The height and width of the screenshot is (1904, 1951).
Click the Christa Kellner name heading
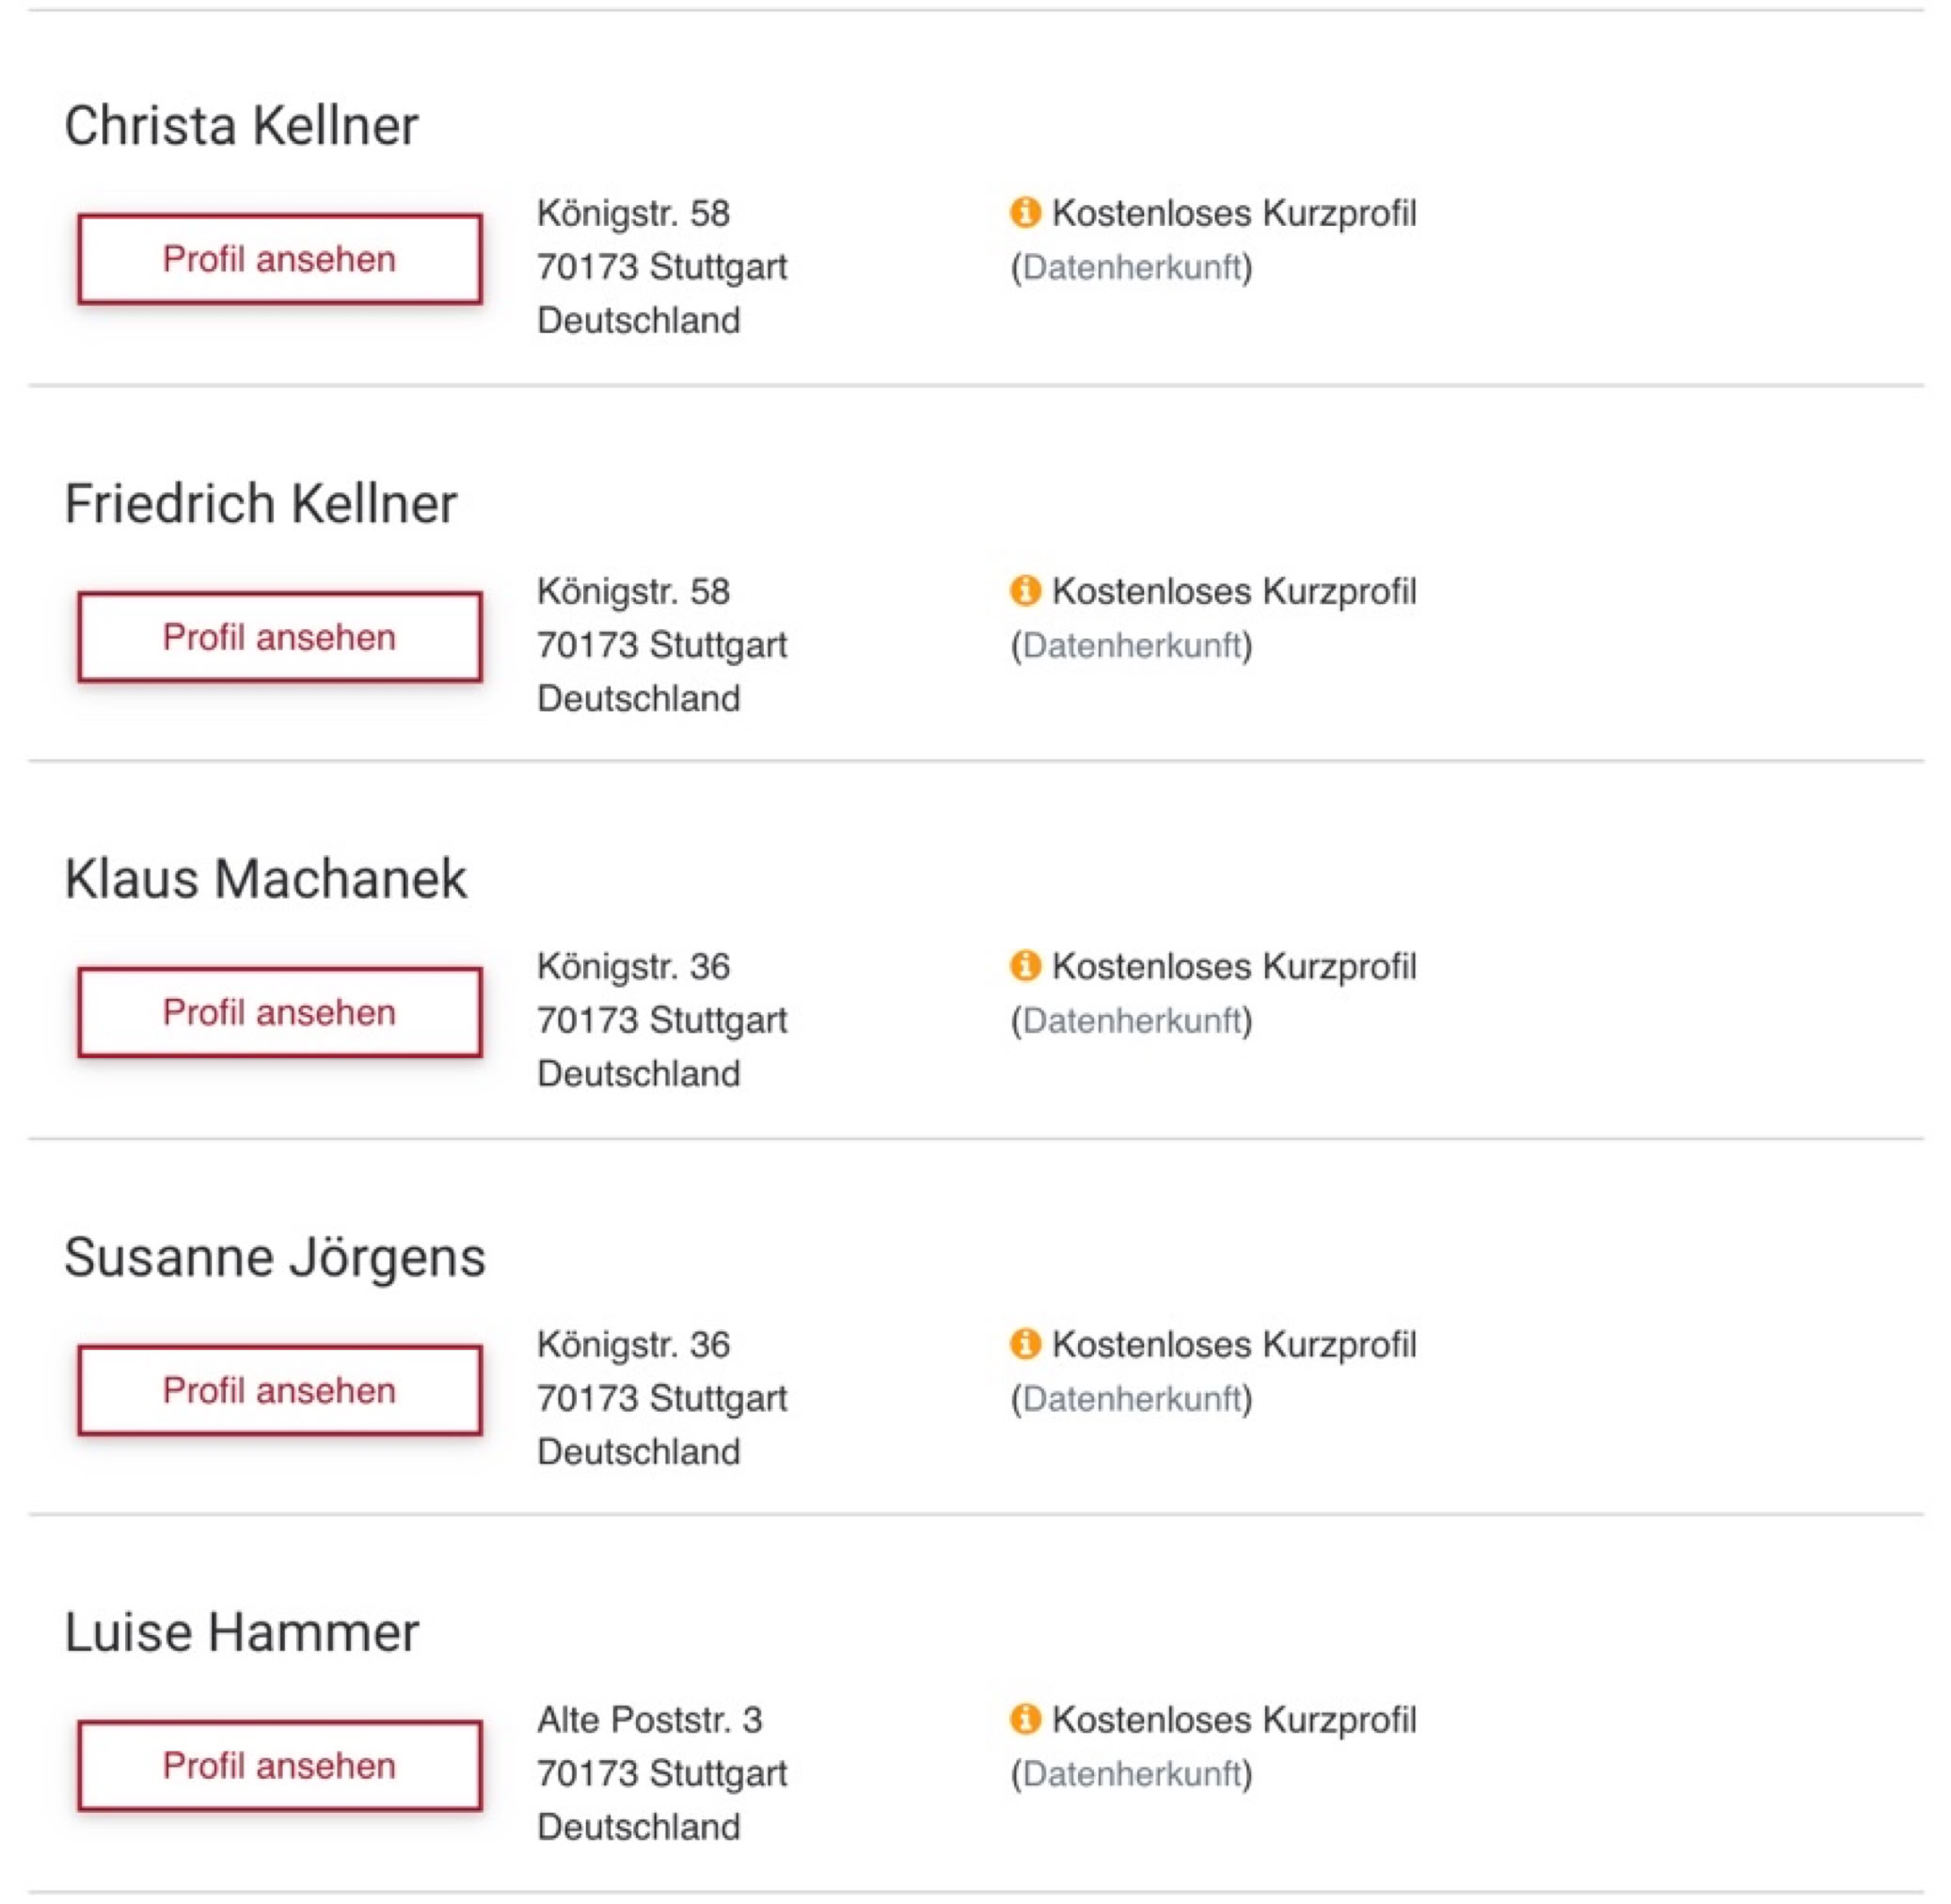coord(241,126)
